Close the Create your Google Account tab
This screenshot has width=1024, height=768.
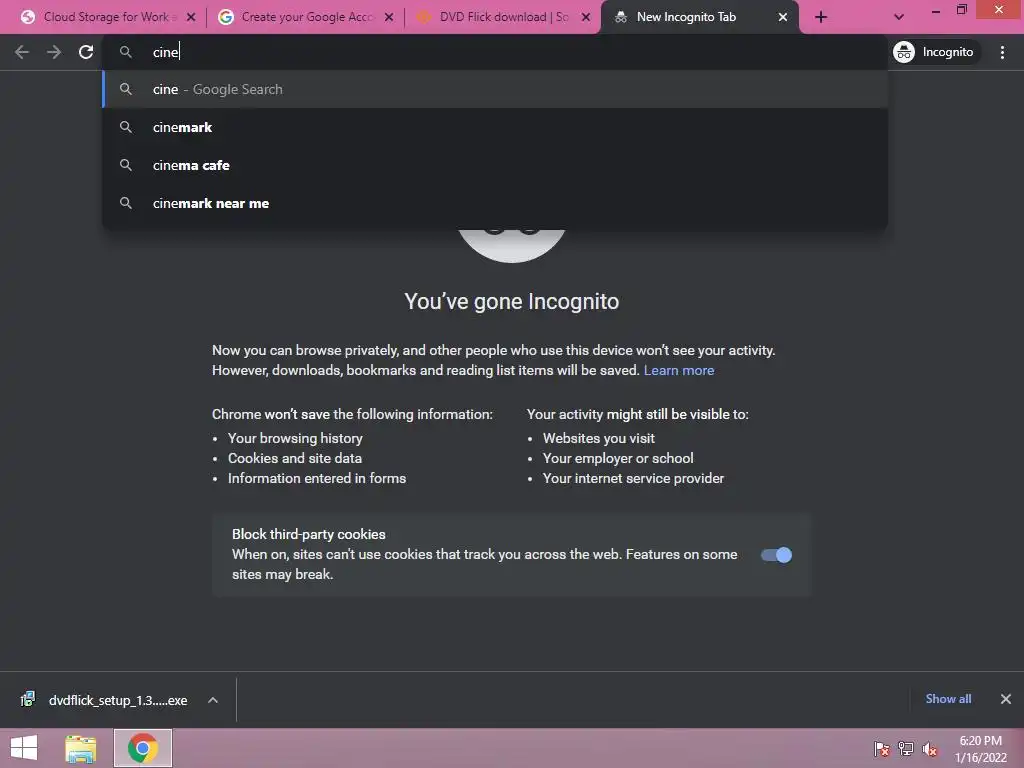pyautogui.click(x=389, y=17)
